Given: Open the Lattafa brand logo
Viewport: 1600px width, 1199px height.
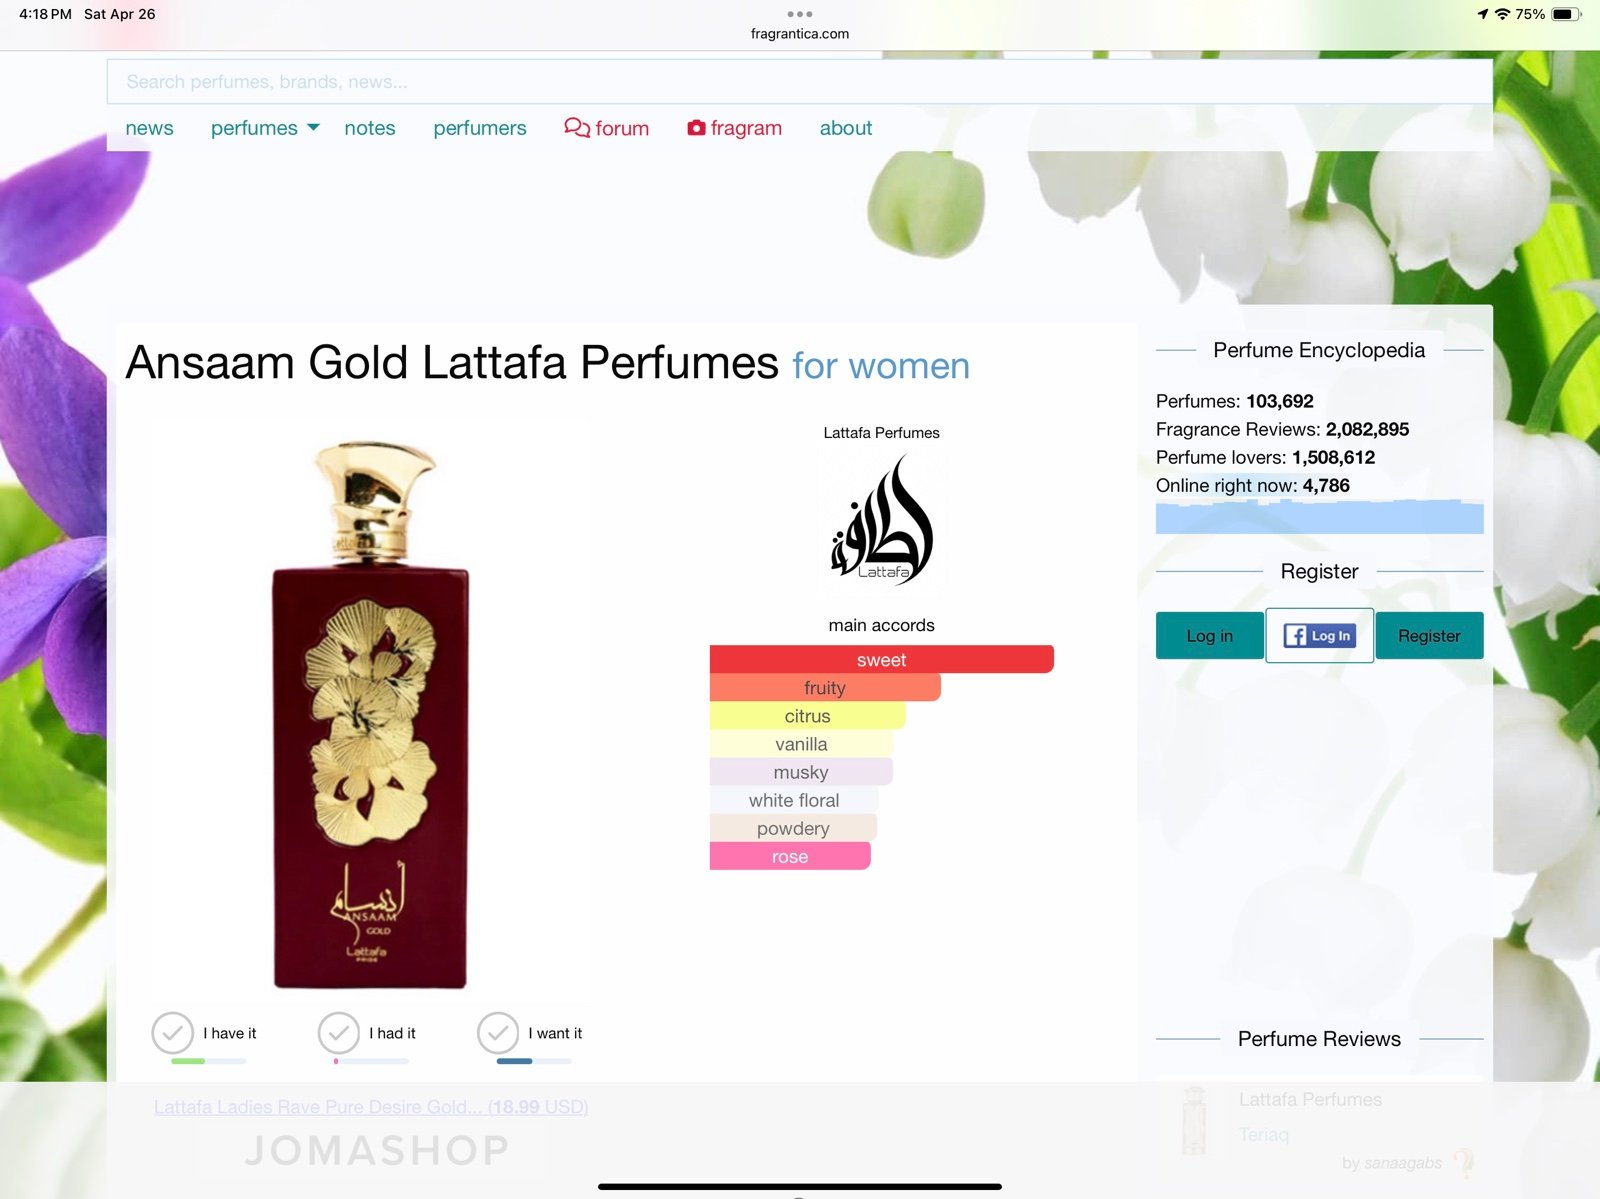Looking at the screenshot, I should [x=881, y=520].
